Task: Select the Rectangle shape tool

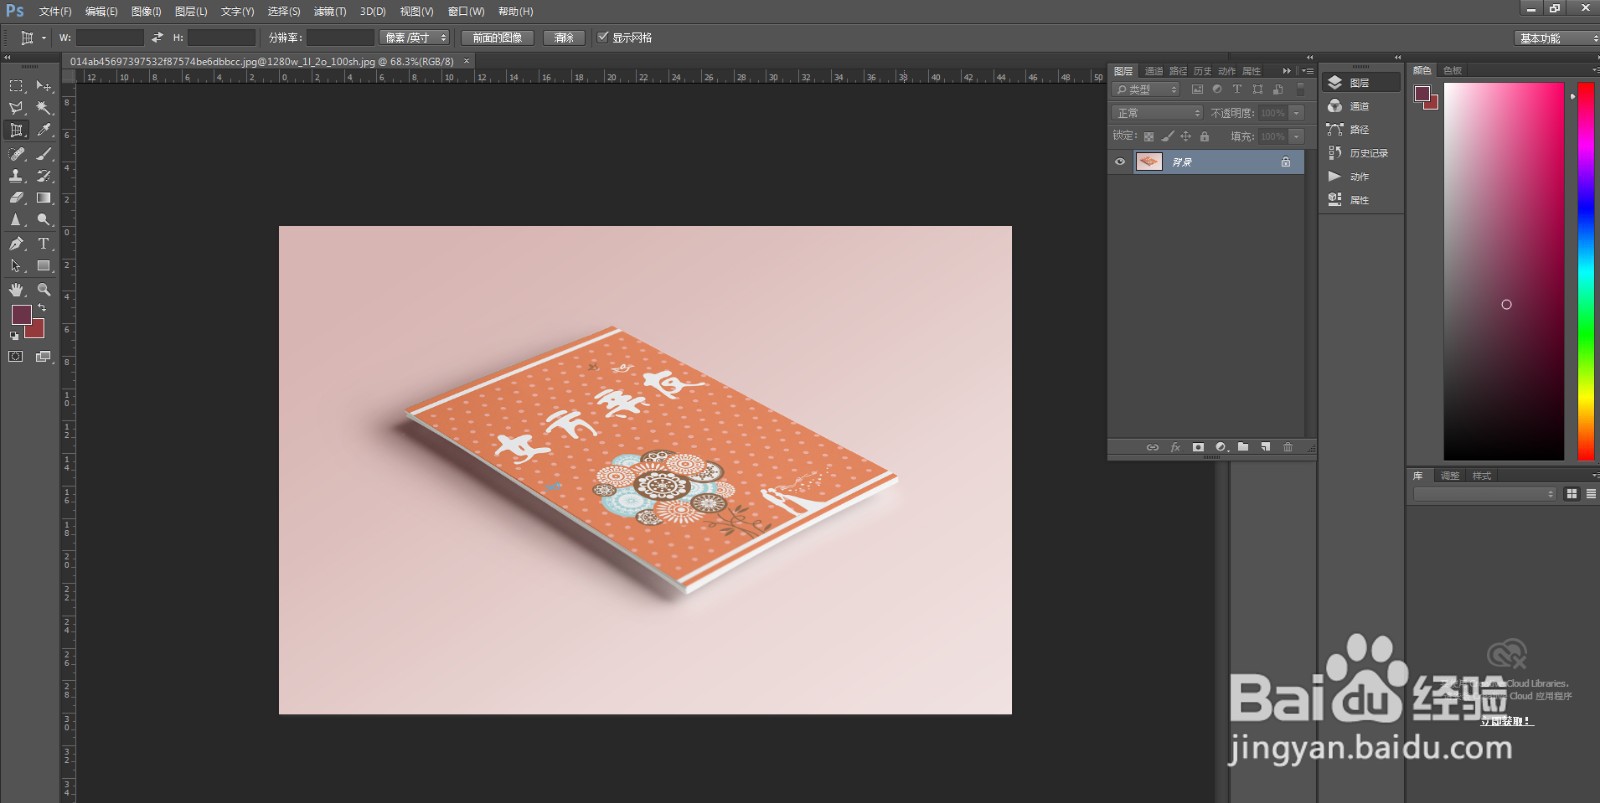Action: tap(44, 266)
